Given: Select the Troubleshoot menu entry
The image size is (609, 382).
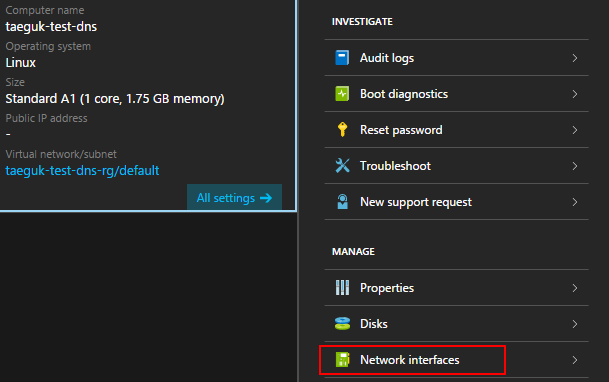Looking at the screenshot, I should [456, 166].
